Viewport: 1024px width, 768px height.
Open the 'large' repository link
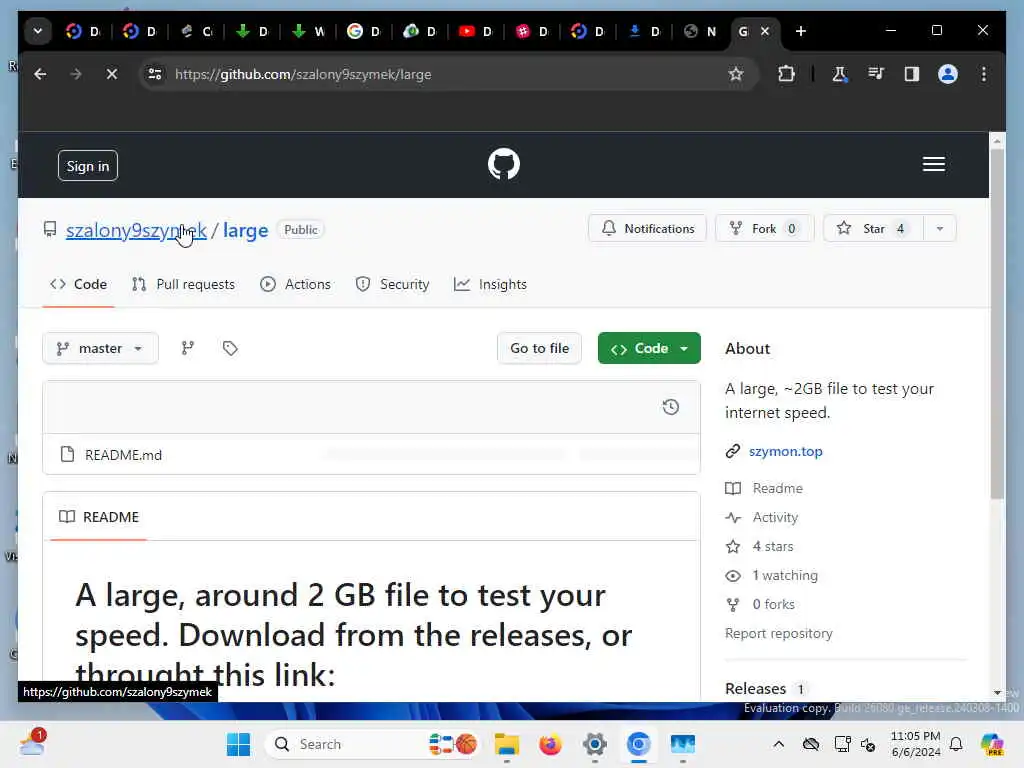(x=246, y=230)
